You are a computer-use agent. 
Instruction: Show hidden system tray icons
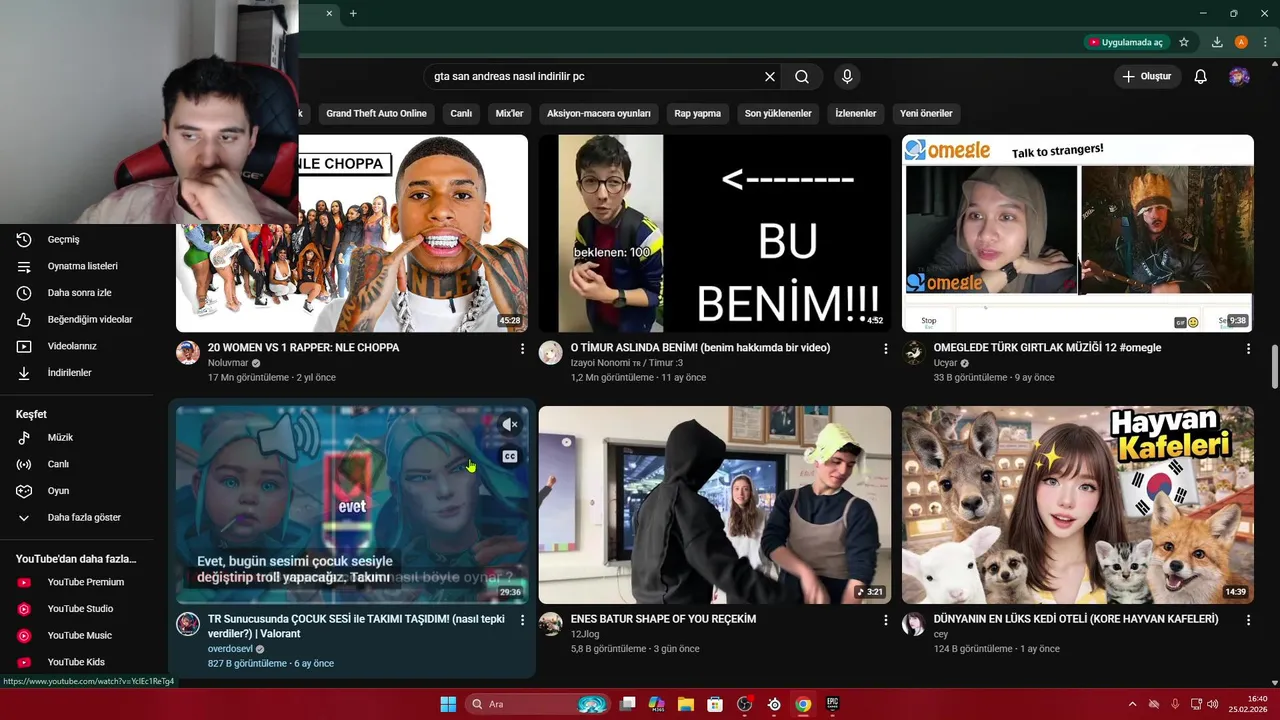pyautogui.click(x=1132, y=704)
